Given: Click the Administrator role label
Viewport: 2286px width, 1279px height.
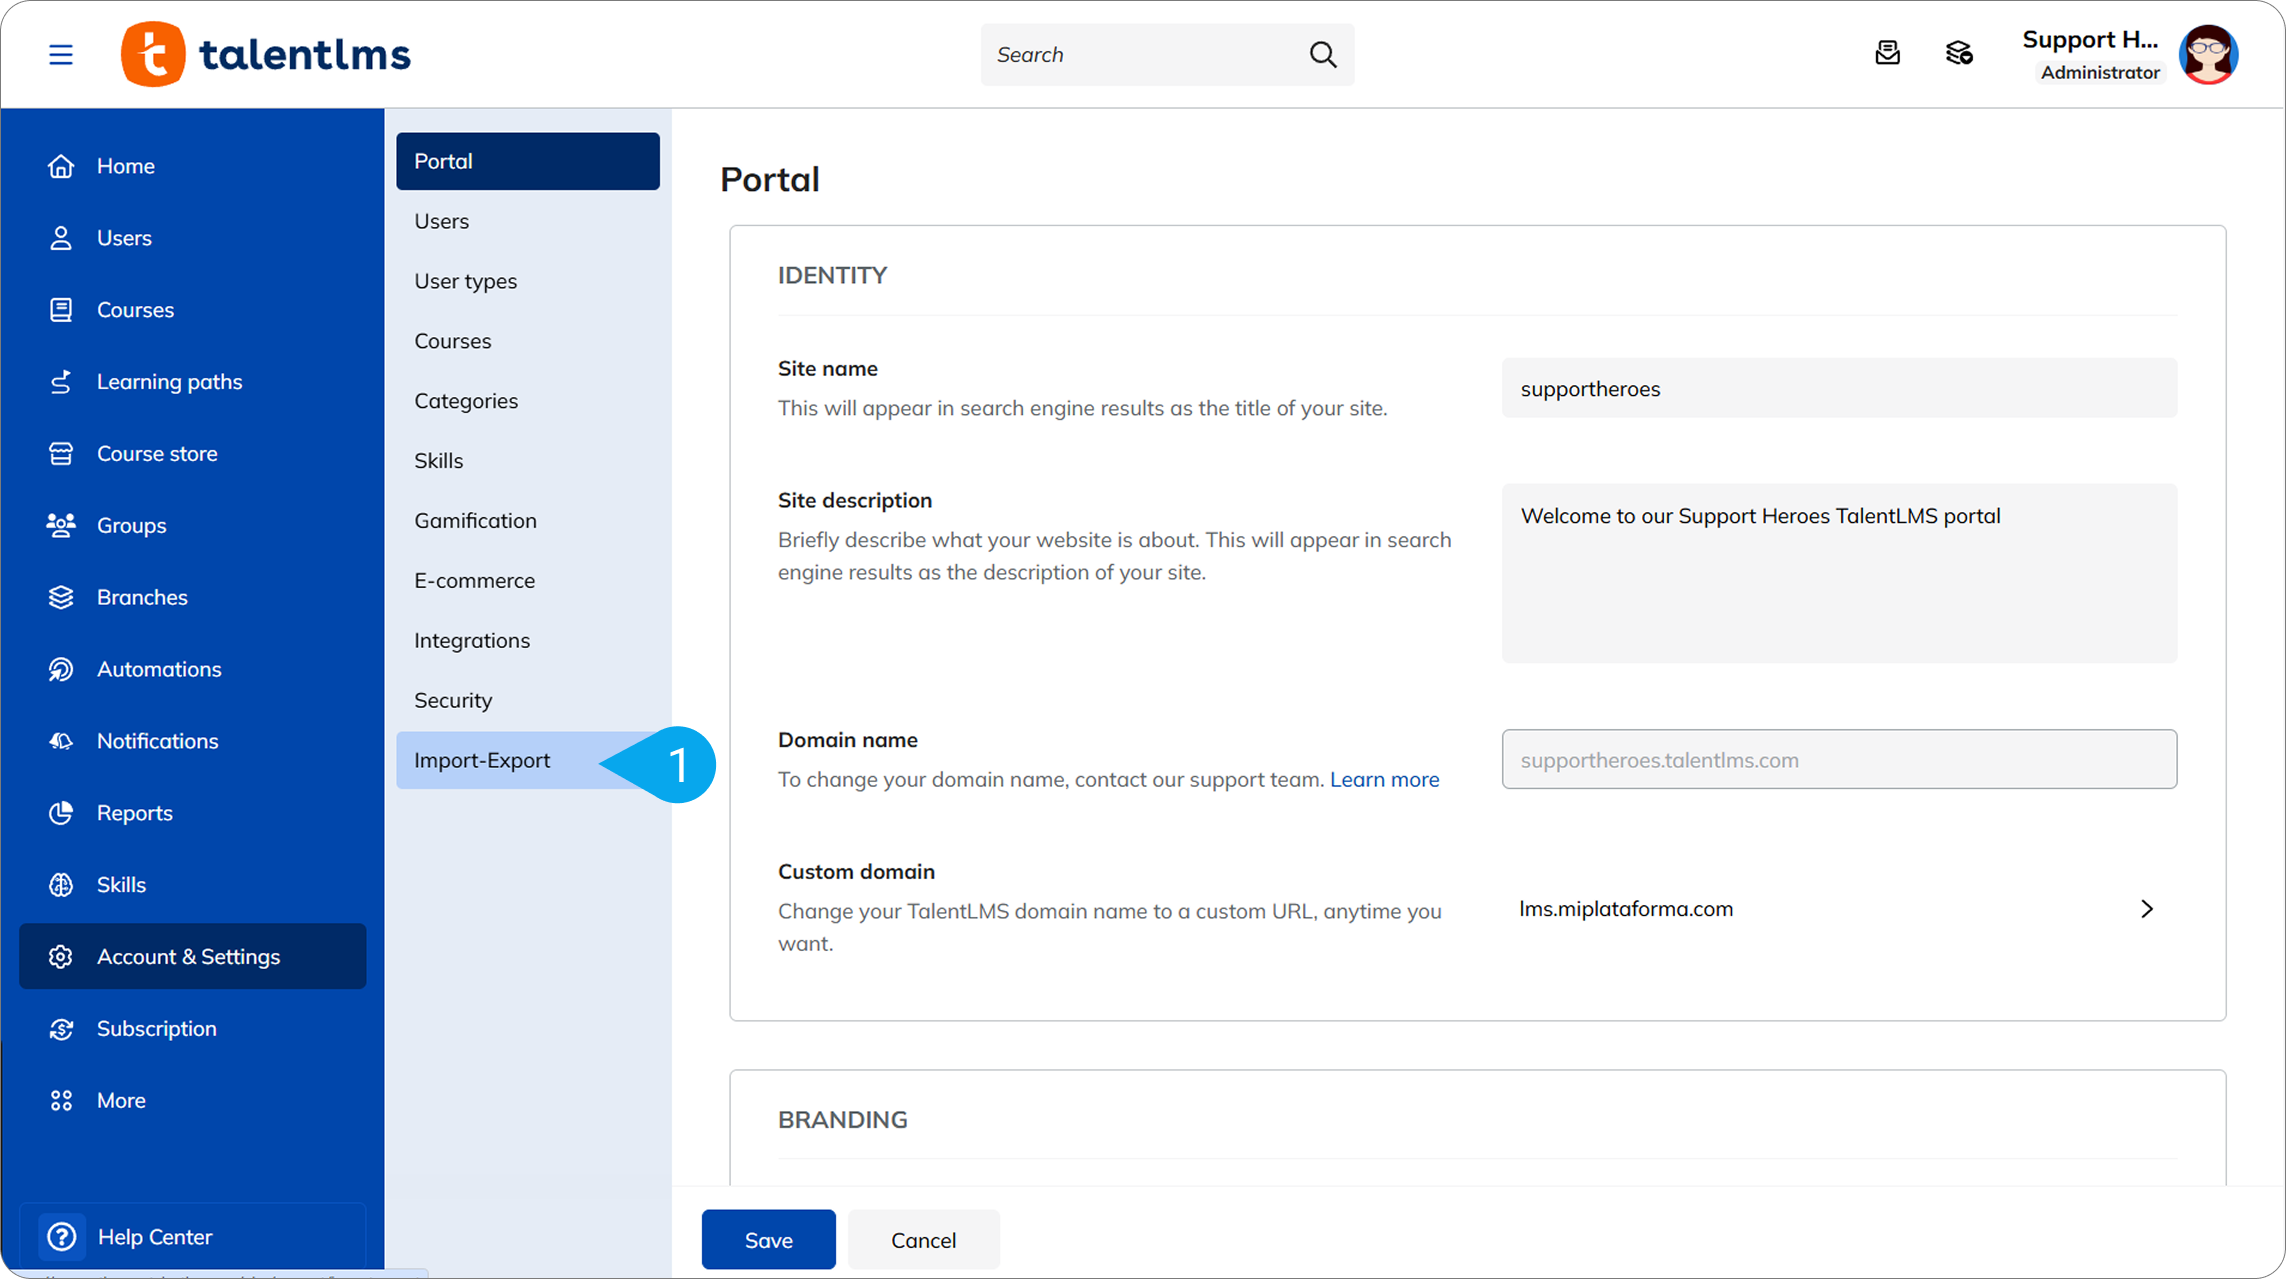Looking at the screenshot, I should [2100, 72].
